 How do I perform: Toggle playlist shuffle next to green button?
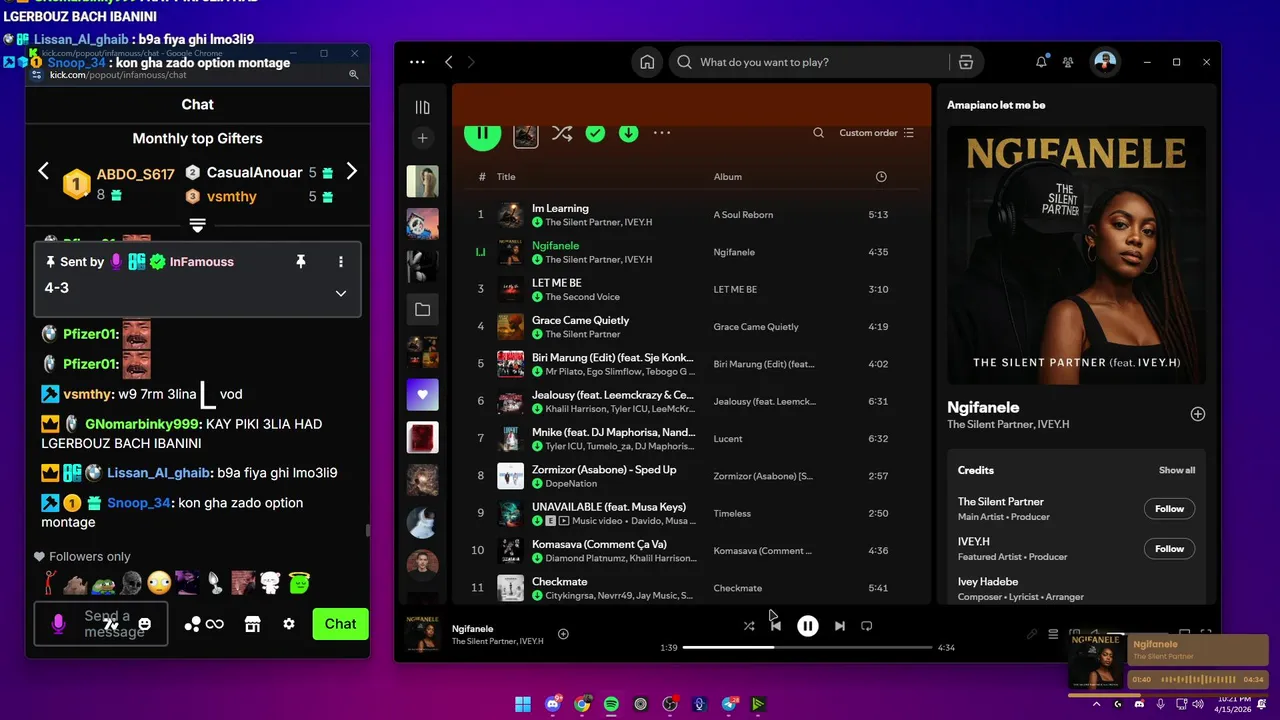pos(562,133)
